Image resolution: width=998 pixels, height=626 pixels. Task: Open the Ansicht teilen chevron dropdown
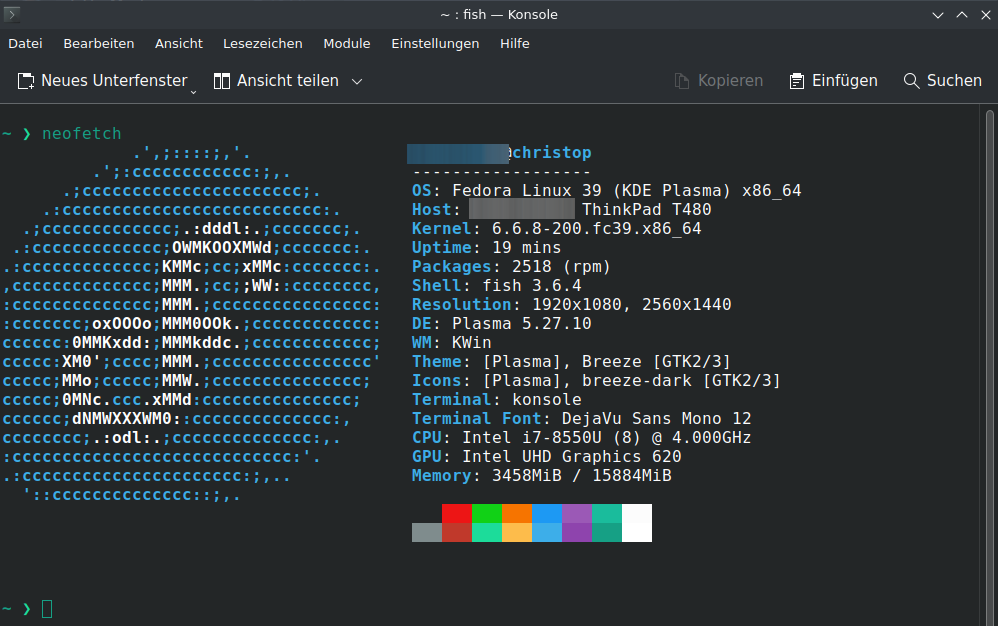tap(357, 81)
